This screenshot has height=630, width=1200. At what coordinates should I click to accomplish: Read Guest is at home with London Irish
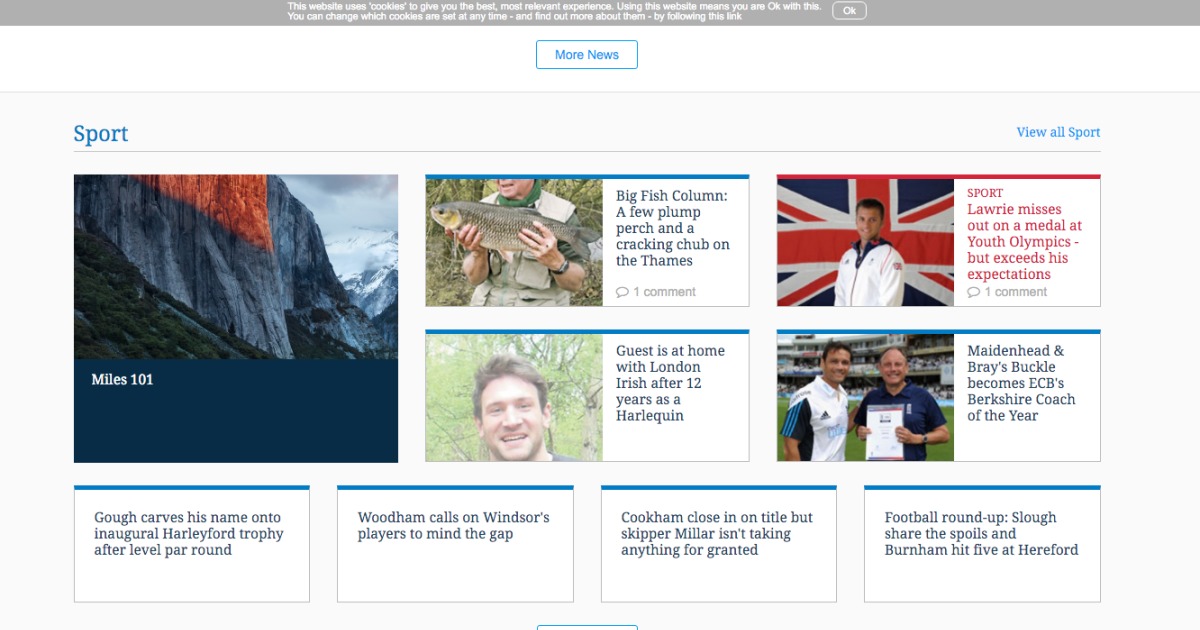pyautogui.click(x=670, y=383)
